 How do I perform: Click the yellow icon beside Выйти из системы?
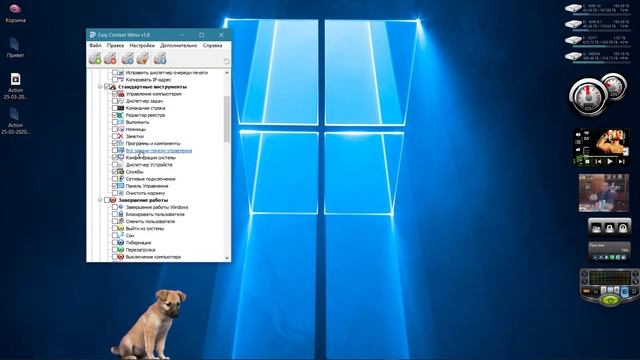(120, 229)
